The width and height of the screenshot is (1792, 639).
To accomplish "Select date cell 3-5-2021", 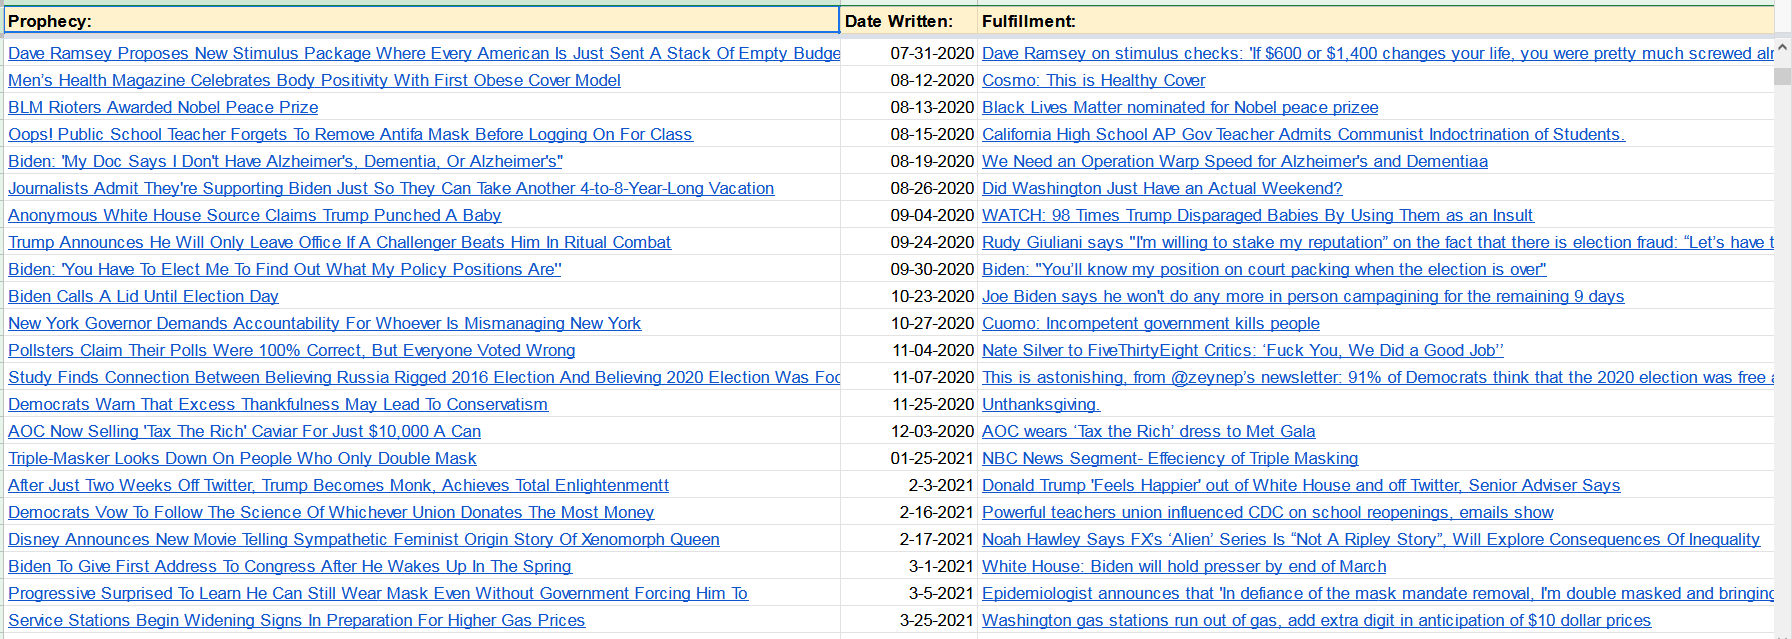I will [x=908, y=594].
